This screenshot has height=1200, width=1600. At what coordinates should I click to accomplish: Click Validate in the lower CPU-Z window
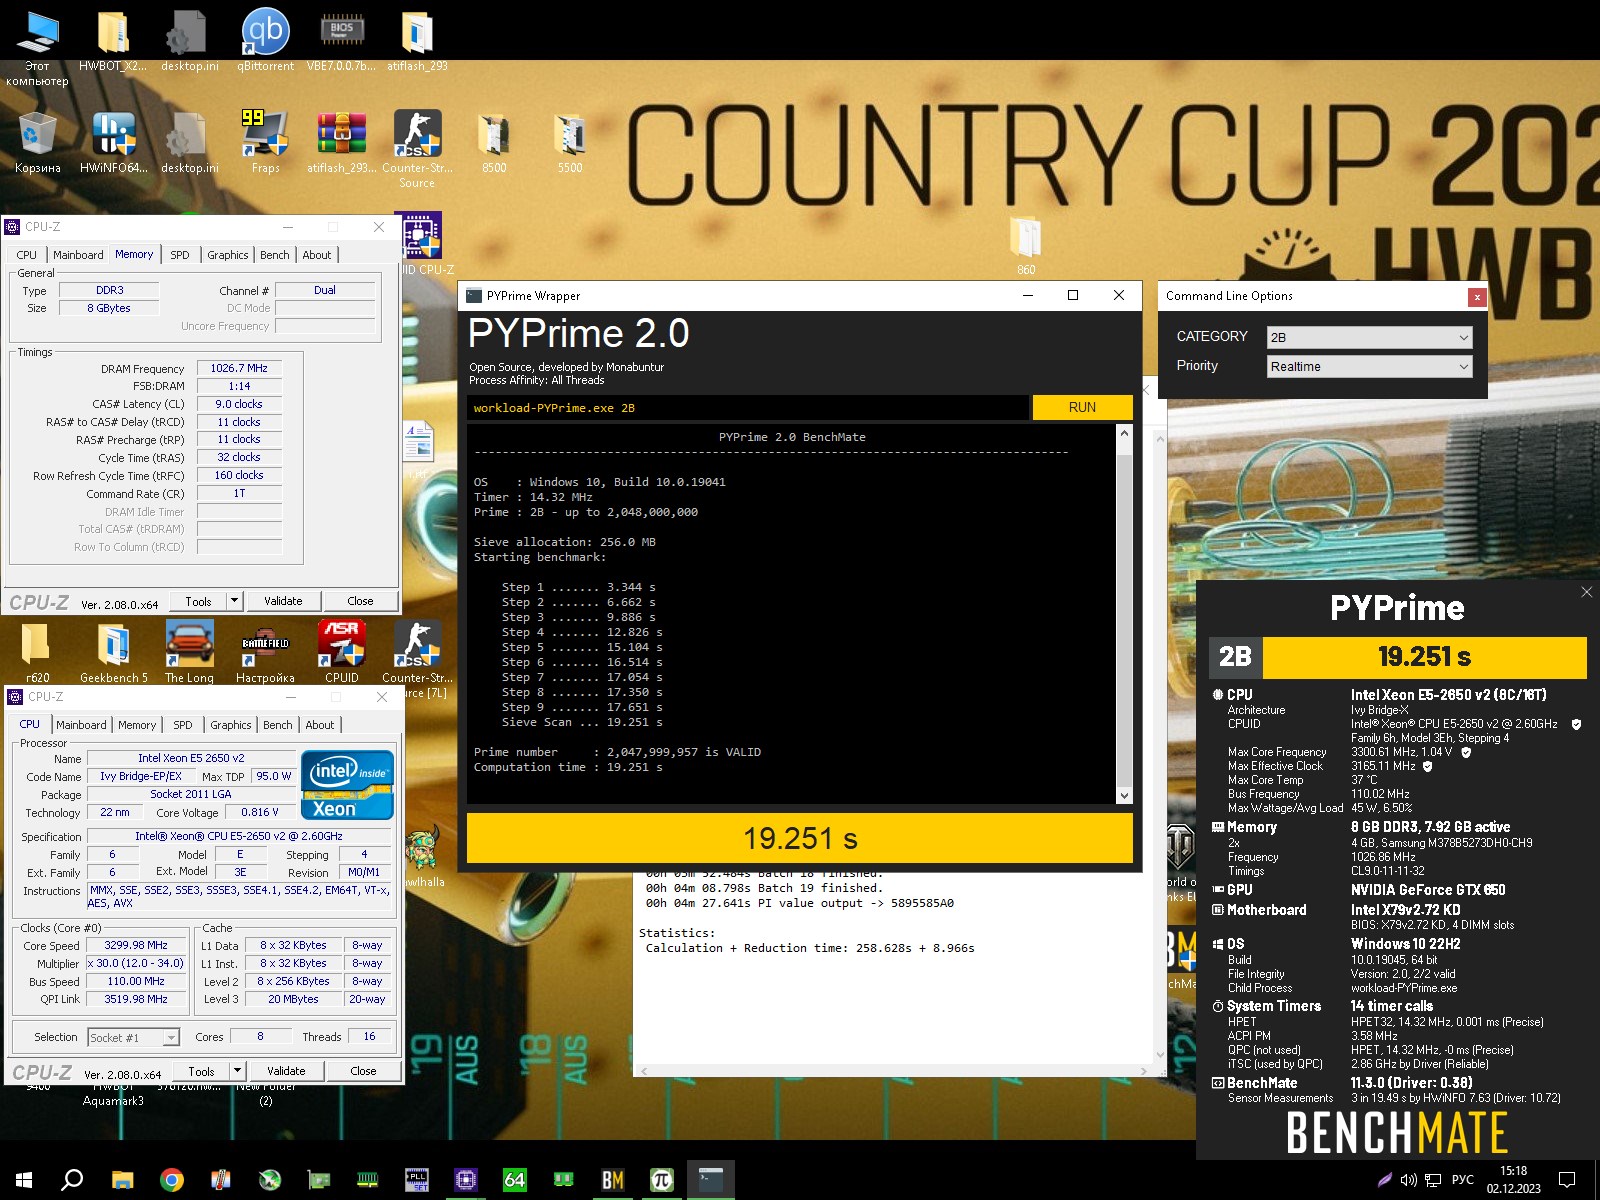[286, 1071]
